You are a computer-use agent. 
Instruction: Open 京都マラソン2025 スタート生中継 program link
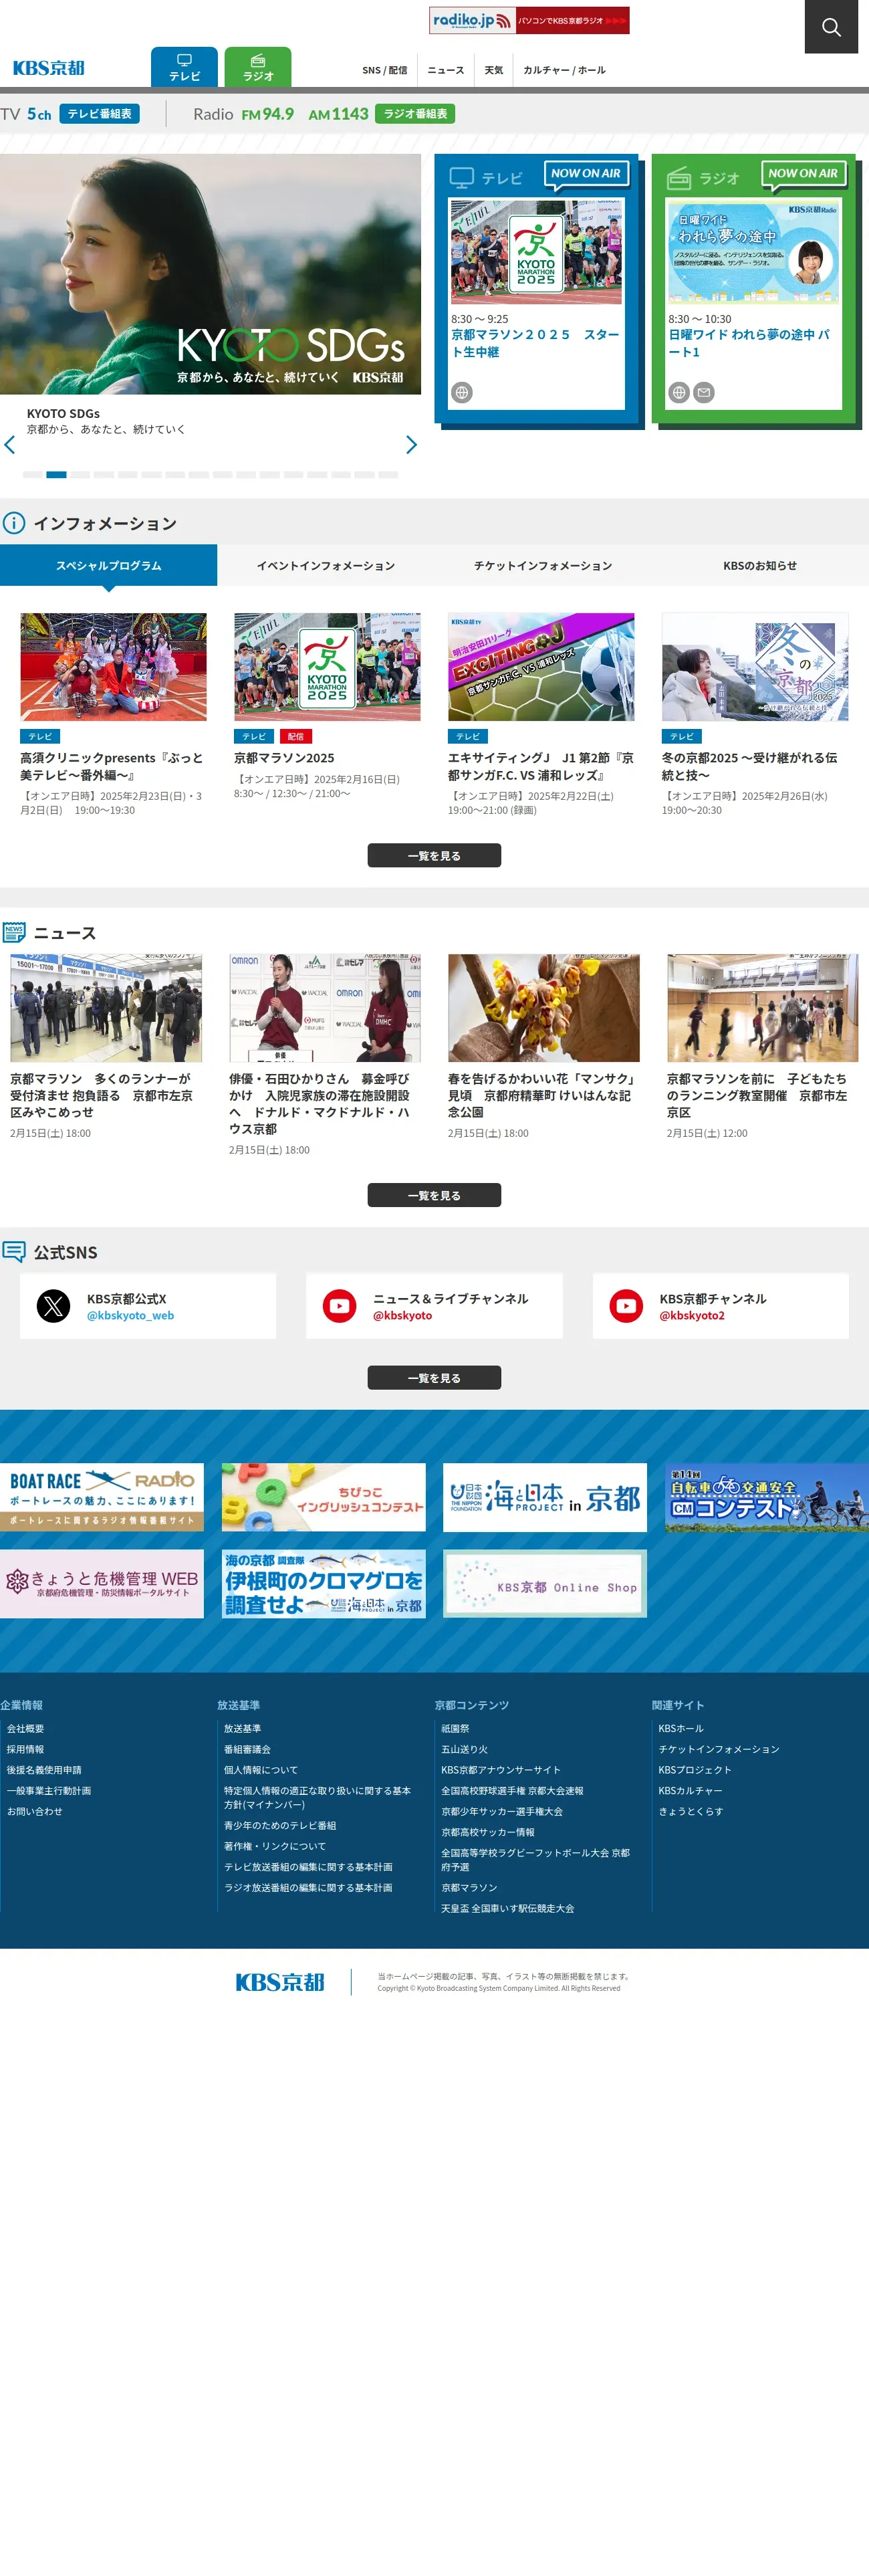(x=535, y=343)
